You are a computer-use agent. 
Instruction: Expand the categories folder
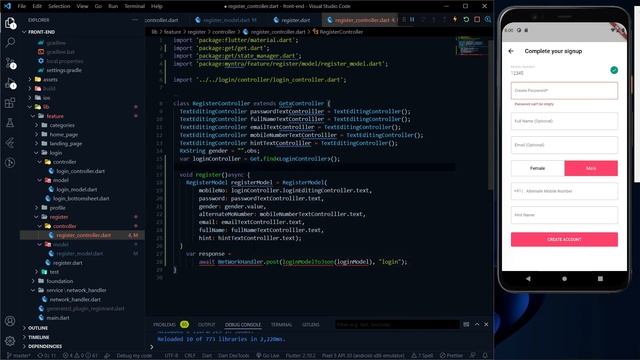click(62, 125)
